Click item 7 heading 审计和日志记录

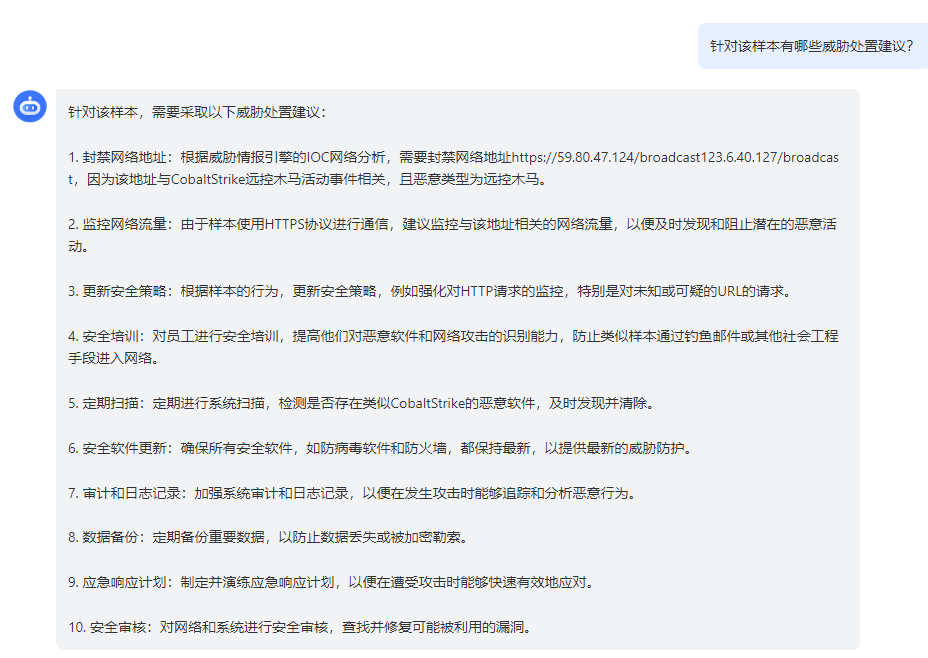pos(131,494)
